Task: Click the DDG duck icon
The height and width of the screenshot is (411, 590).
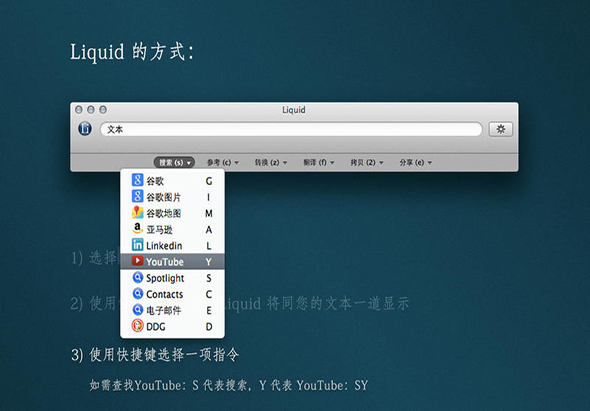Action: [x=137, y=326]
